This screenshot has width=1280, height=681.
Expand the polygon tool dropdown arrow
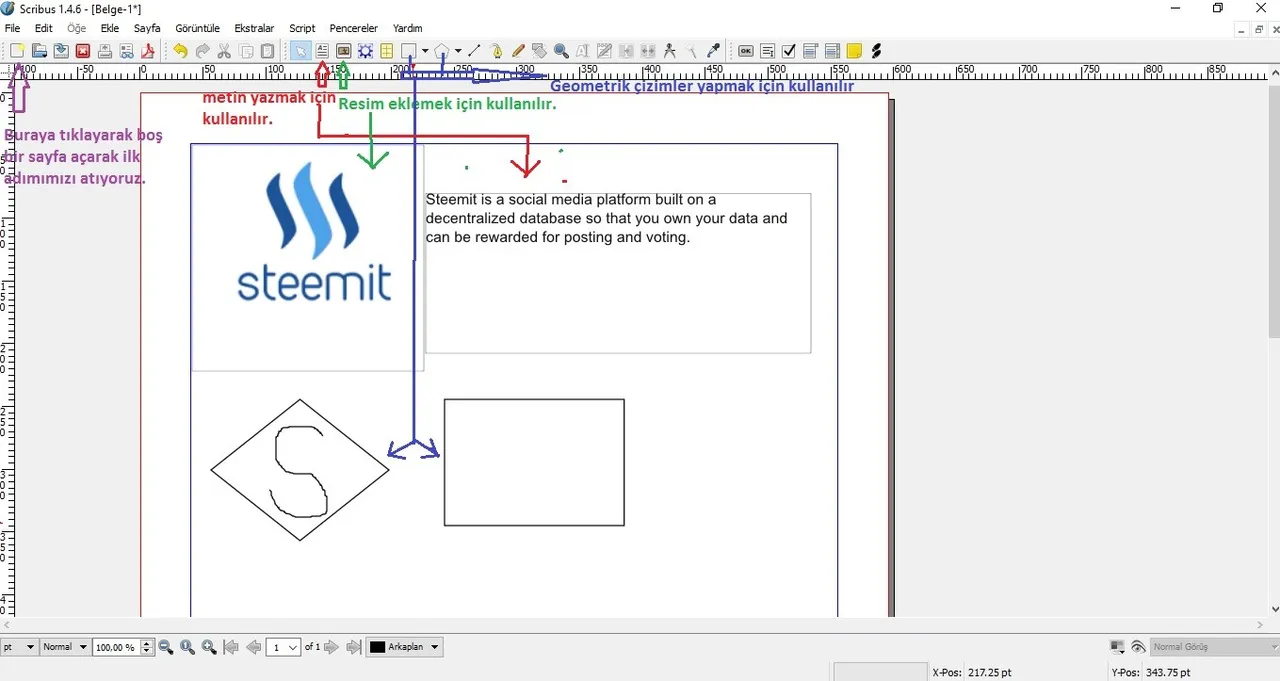458,51
